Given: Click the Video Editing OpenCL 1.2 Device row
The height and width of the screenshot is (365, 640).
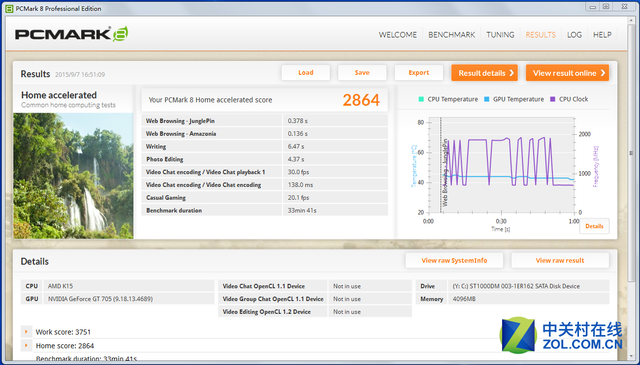Looking at the screenshot, I should click(315, 312).
